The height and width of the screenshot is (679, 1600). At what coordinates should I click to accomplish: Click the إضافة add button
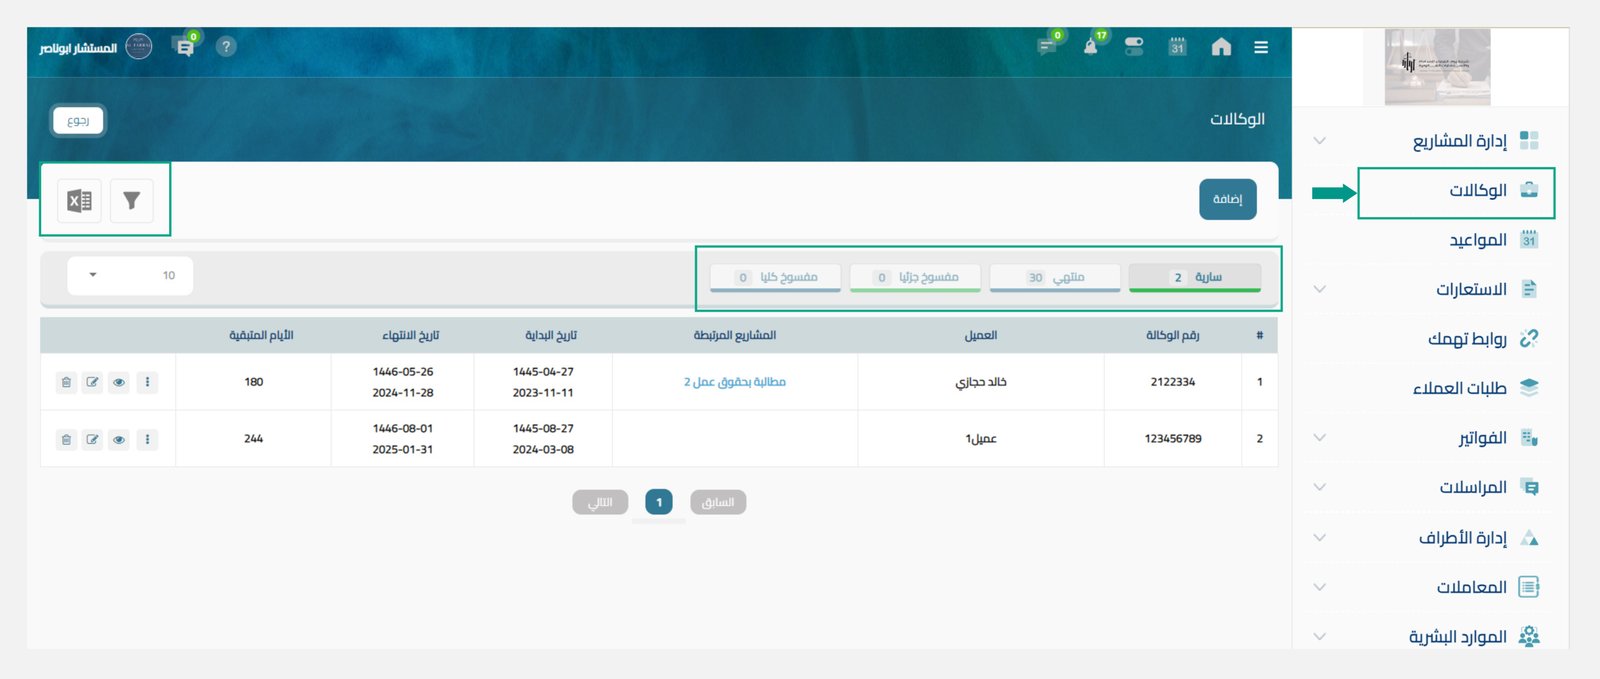[x=1228, y=199]
